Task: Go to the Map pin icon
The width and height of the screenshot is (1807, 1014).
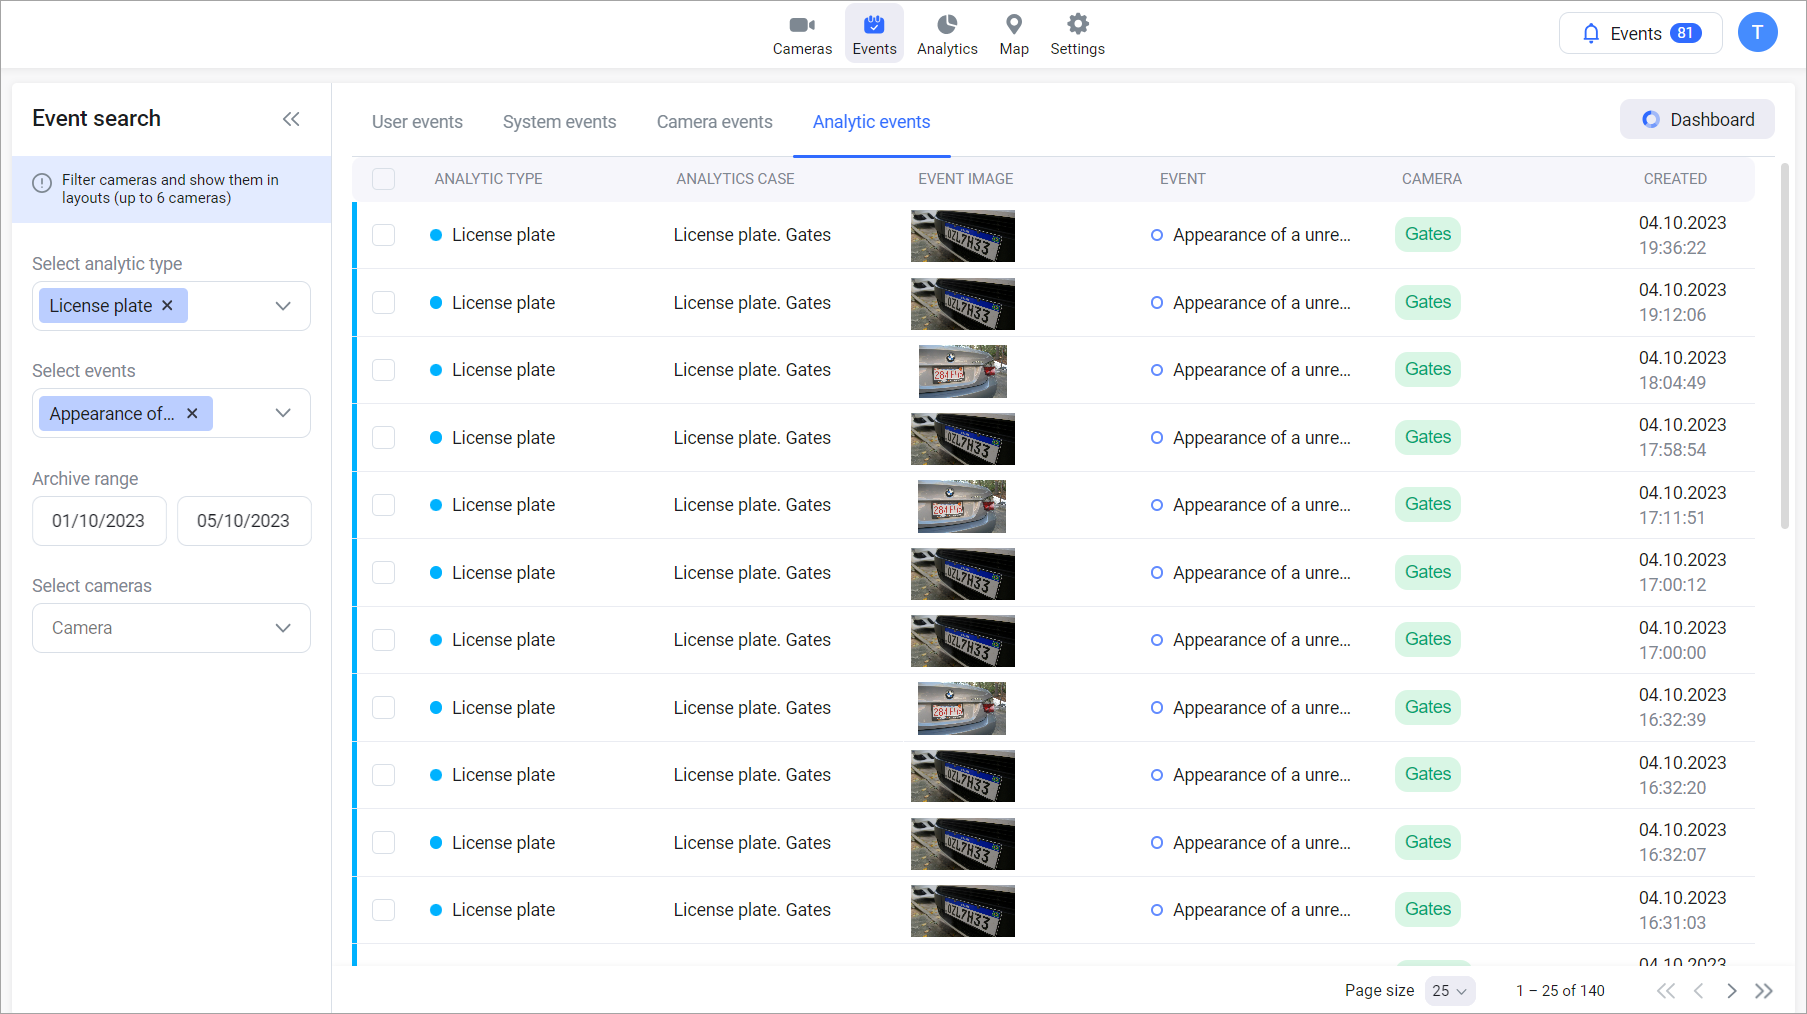Action: [x=1013, y=25]
